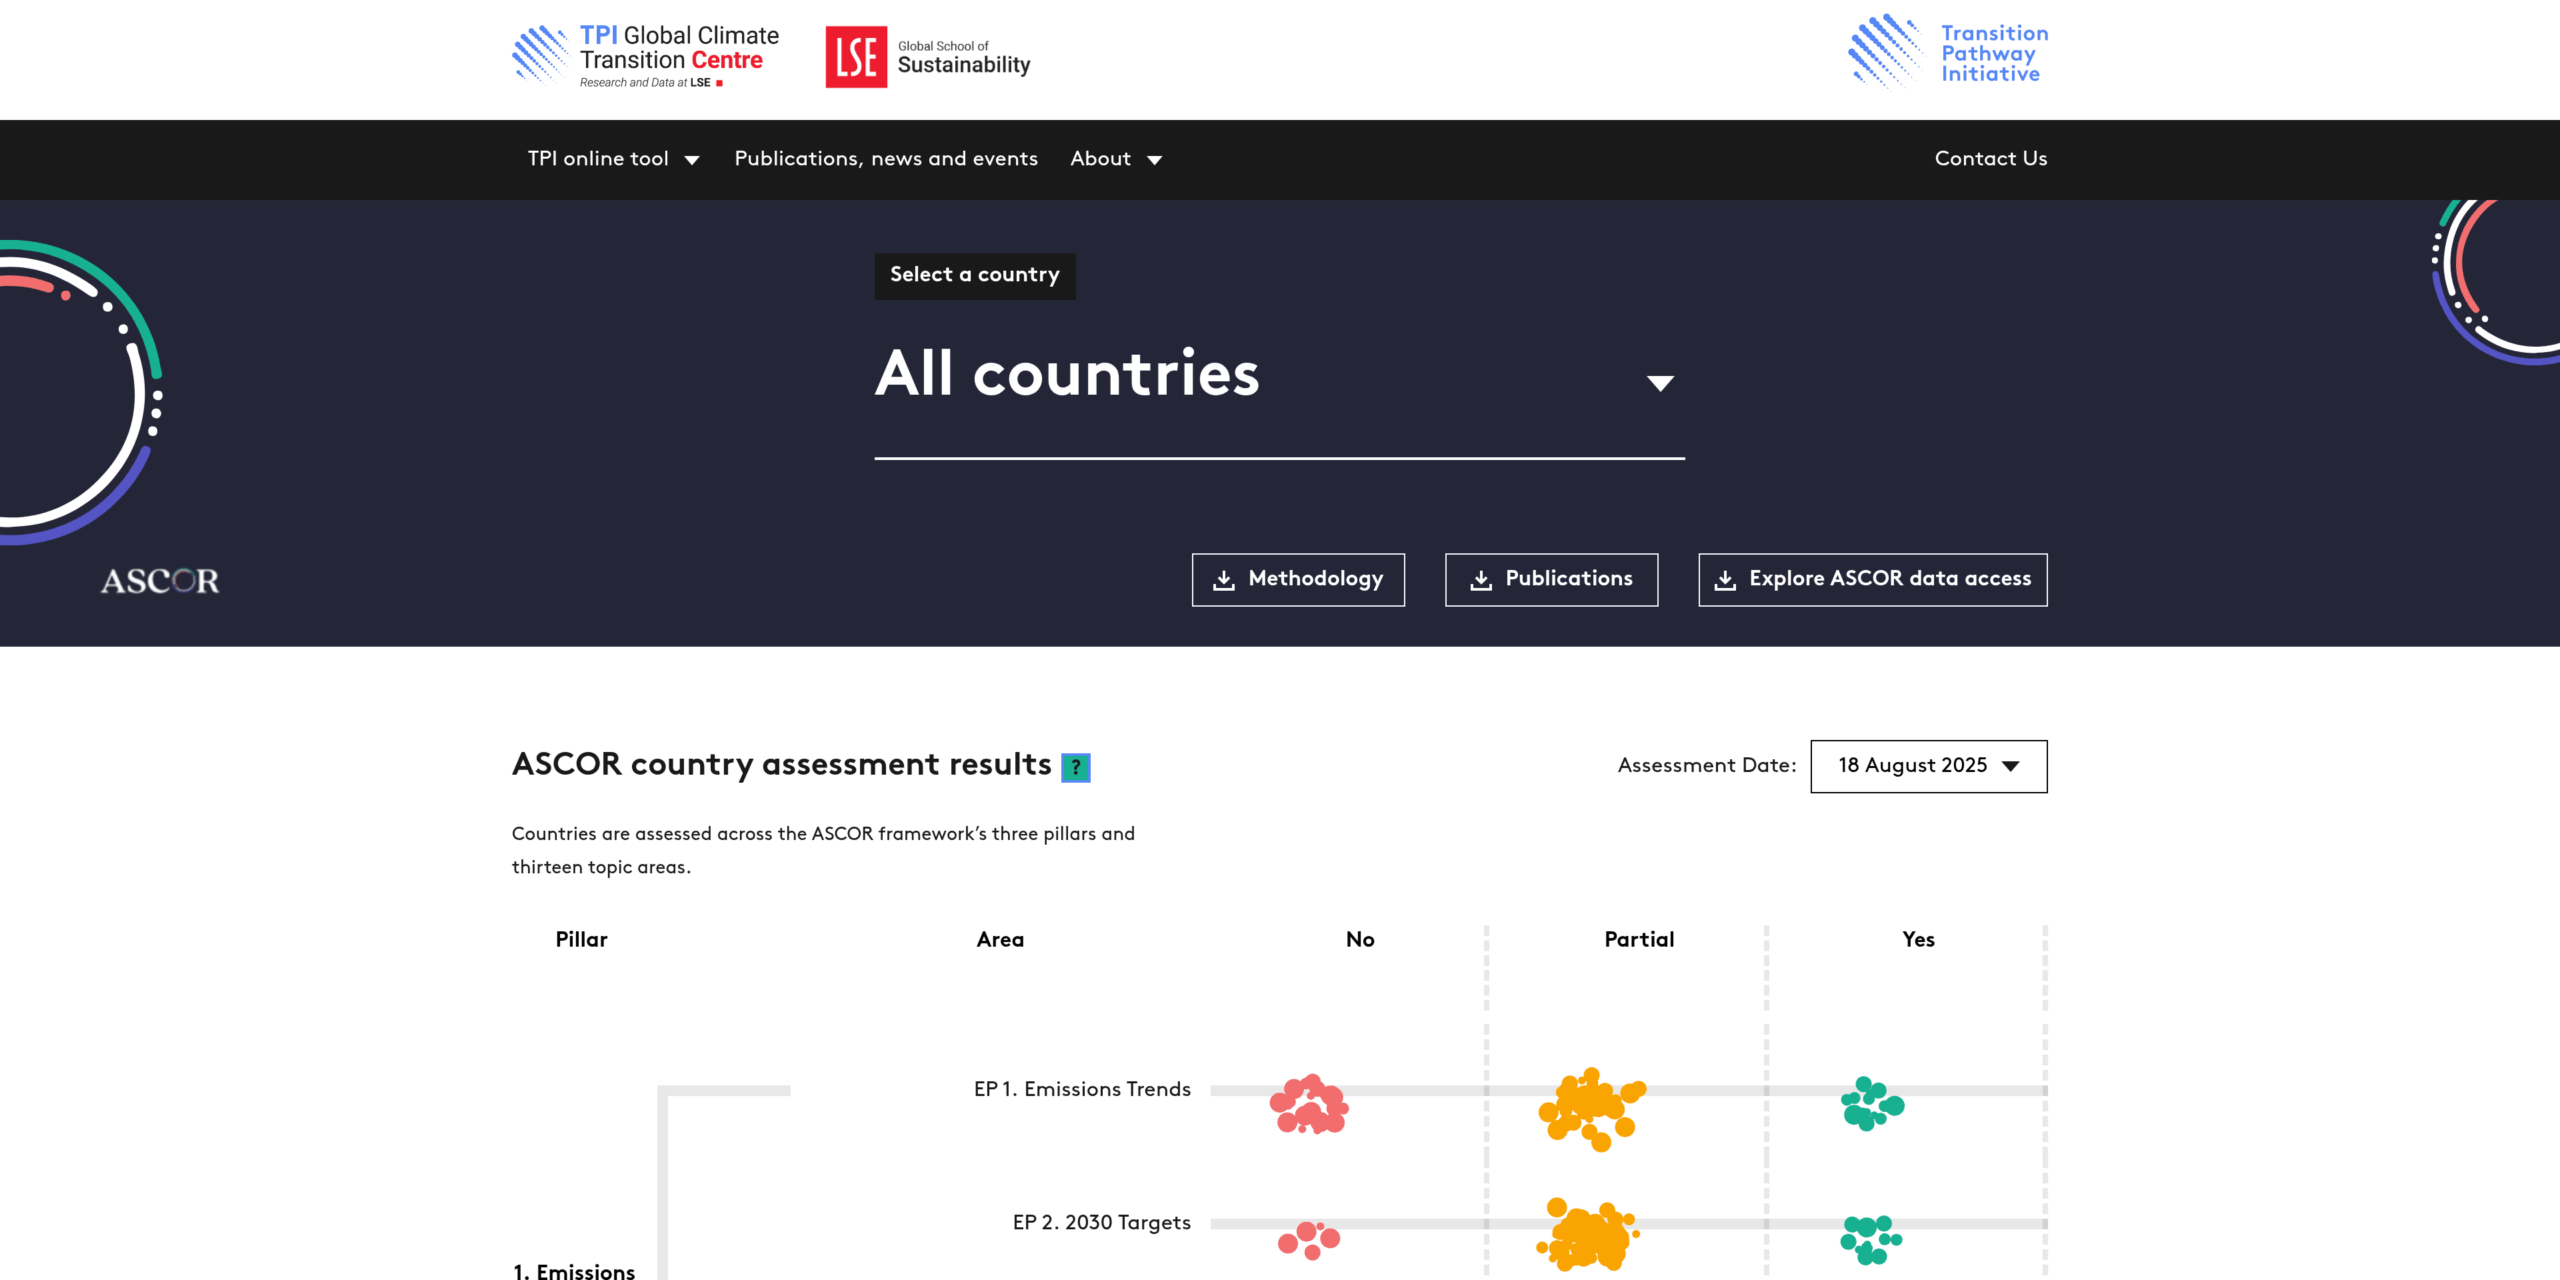Click the 1. Emissions pillar label
Viewport: 2560px width, 1280px height.
tap(574, 1270)
